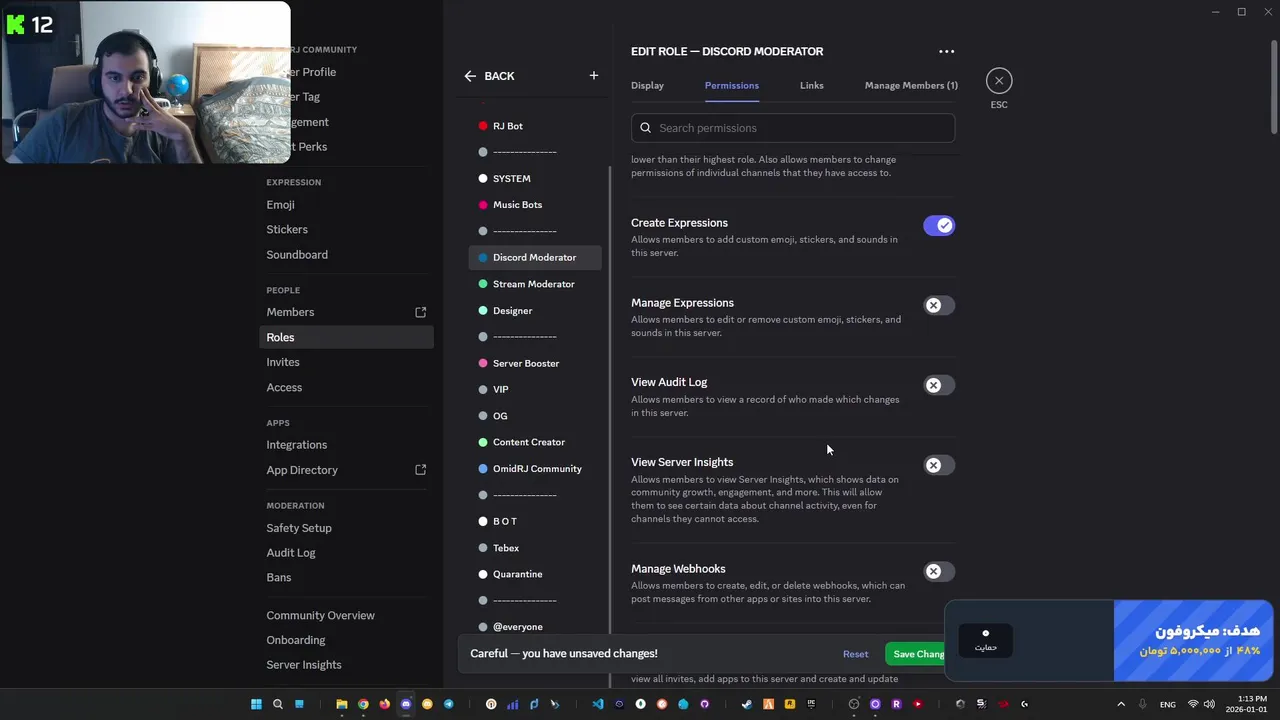
Task: Open the external link icon beside App Directory
Action: pyautogui.click(x=420, y=470)
